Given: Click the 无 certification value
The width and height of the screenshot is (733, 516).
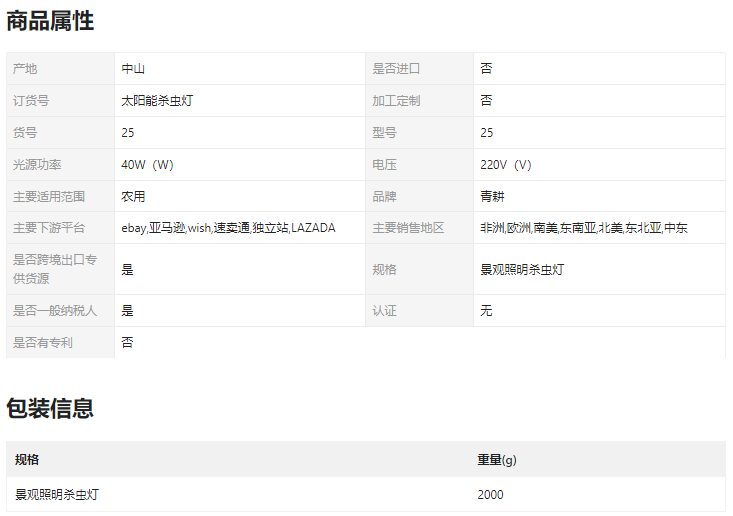Looking at the screenshot, I should coord(486,311).
